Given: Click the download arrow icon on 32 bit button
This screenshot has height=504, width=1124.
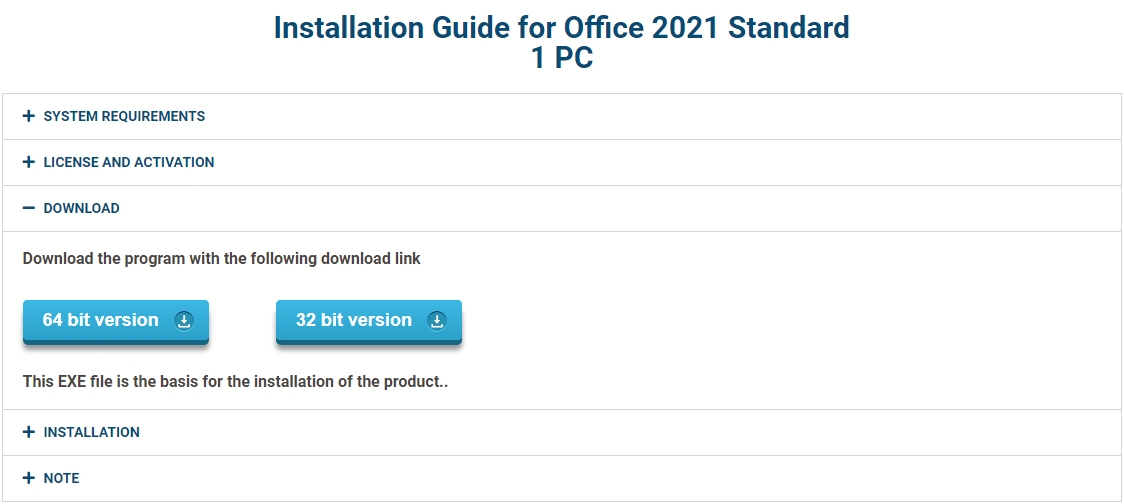Looking at the screenshot, I should pos(436,321).
